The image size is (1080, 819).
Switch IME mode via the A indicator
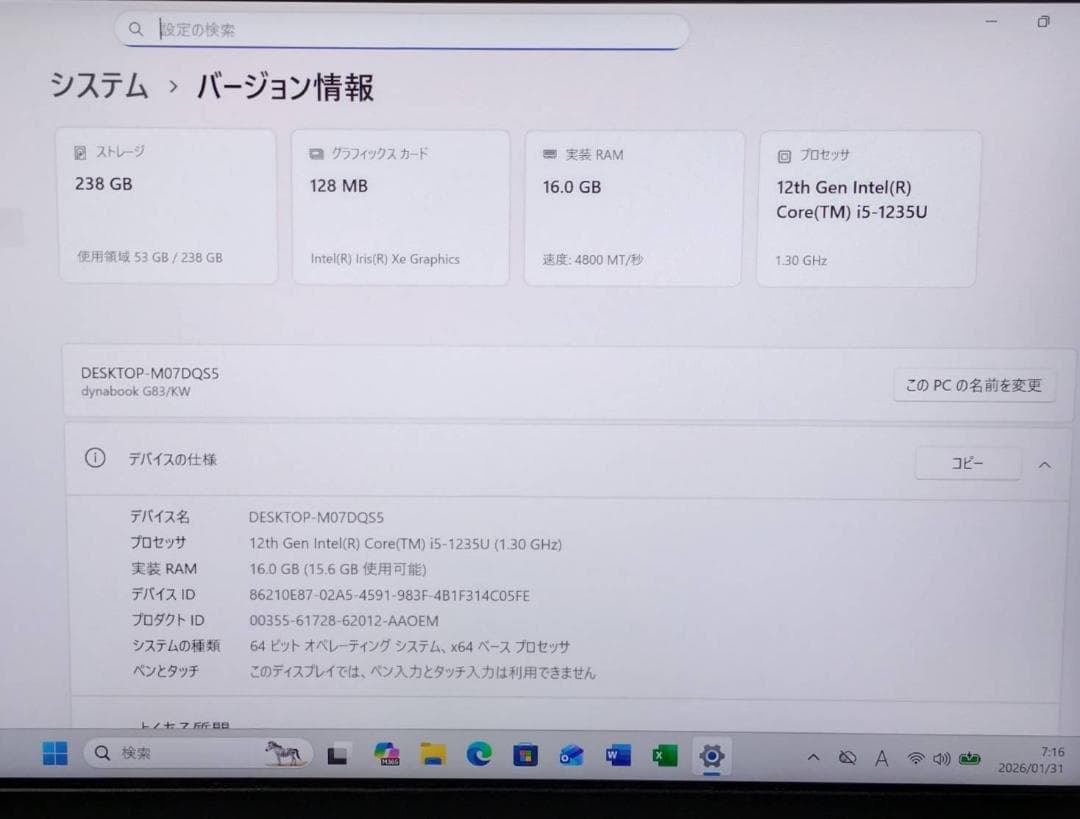882,759
